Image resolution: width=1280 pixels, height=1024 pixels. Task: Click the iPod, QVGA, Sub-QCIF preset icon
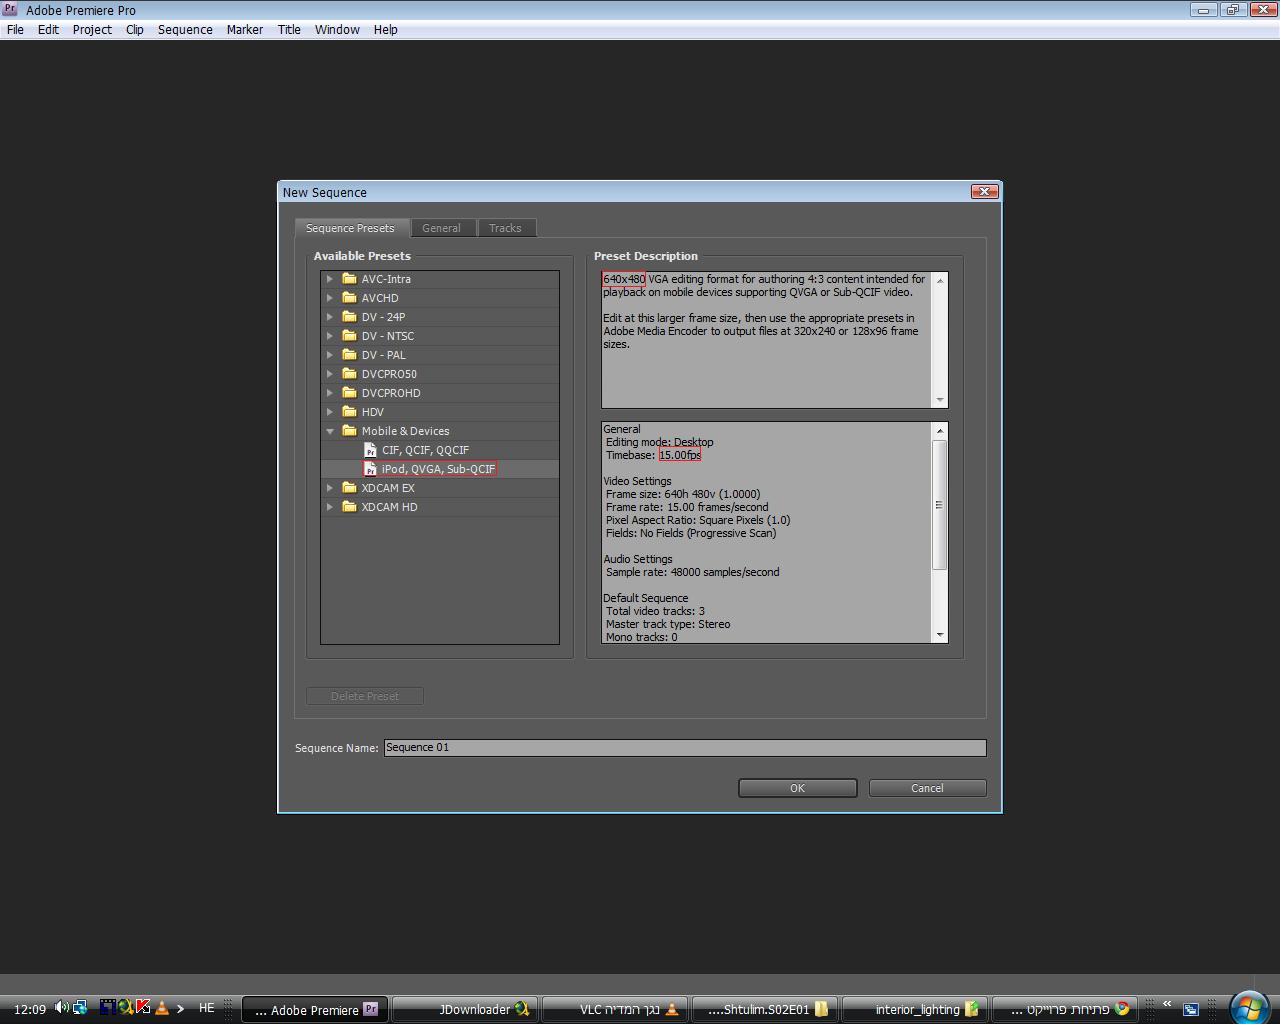click(370, 469)
